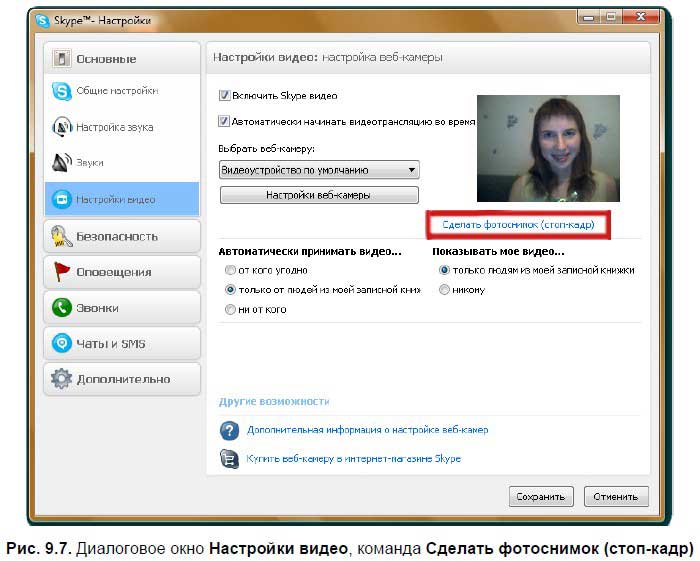Click the Skype general settings icon

point(63,91)
